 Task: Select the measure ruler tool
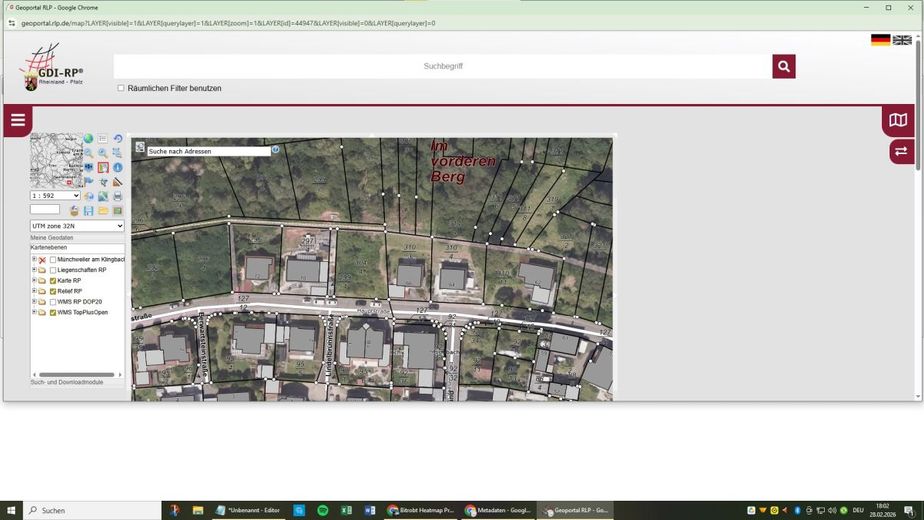pos(118,182)
